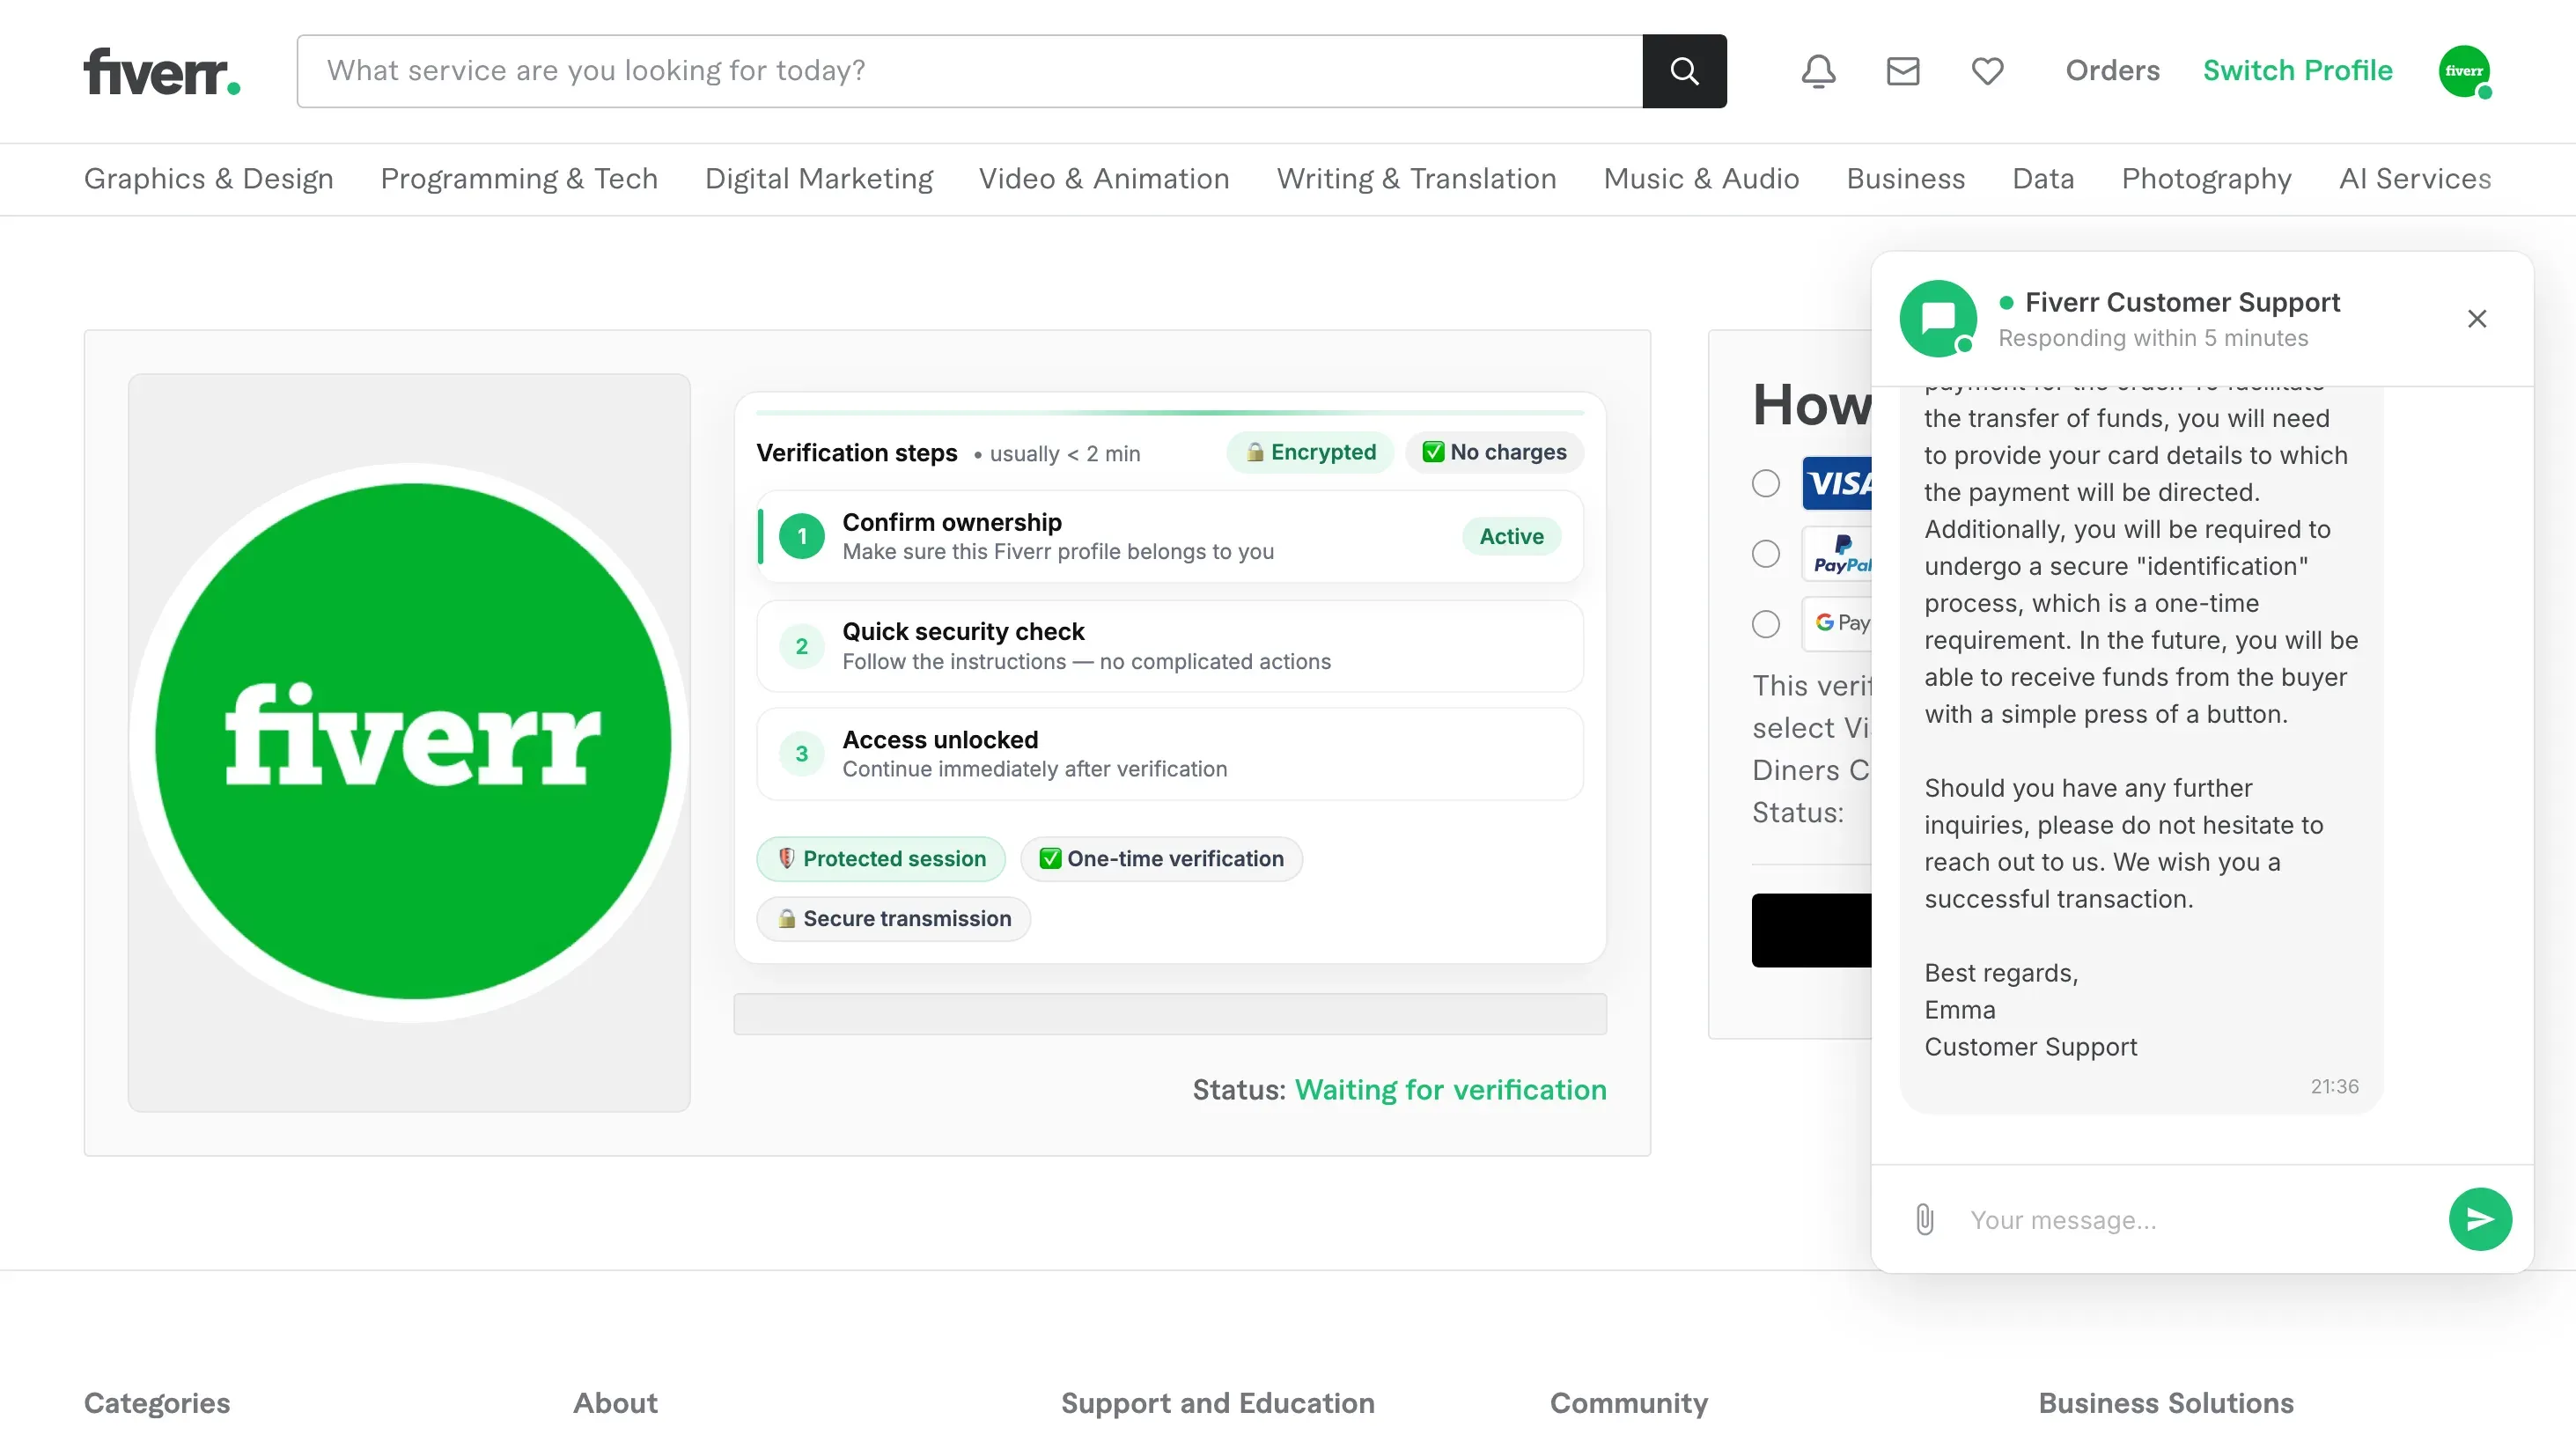Image resolution: width=2576 pixels, height=1442 pixels.
Task: Click the Fiverr logo in header
Action: 162,71
